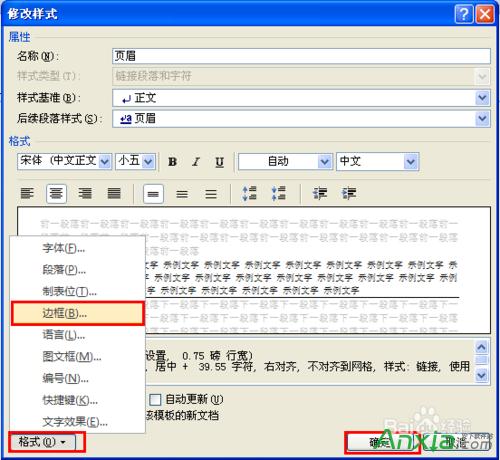Open the 宋体 font name dropdown
The height and width of the screenshot is (460, 500).
(x=105, y=162)
